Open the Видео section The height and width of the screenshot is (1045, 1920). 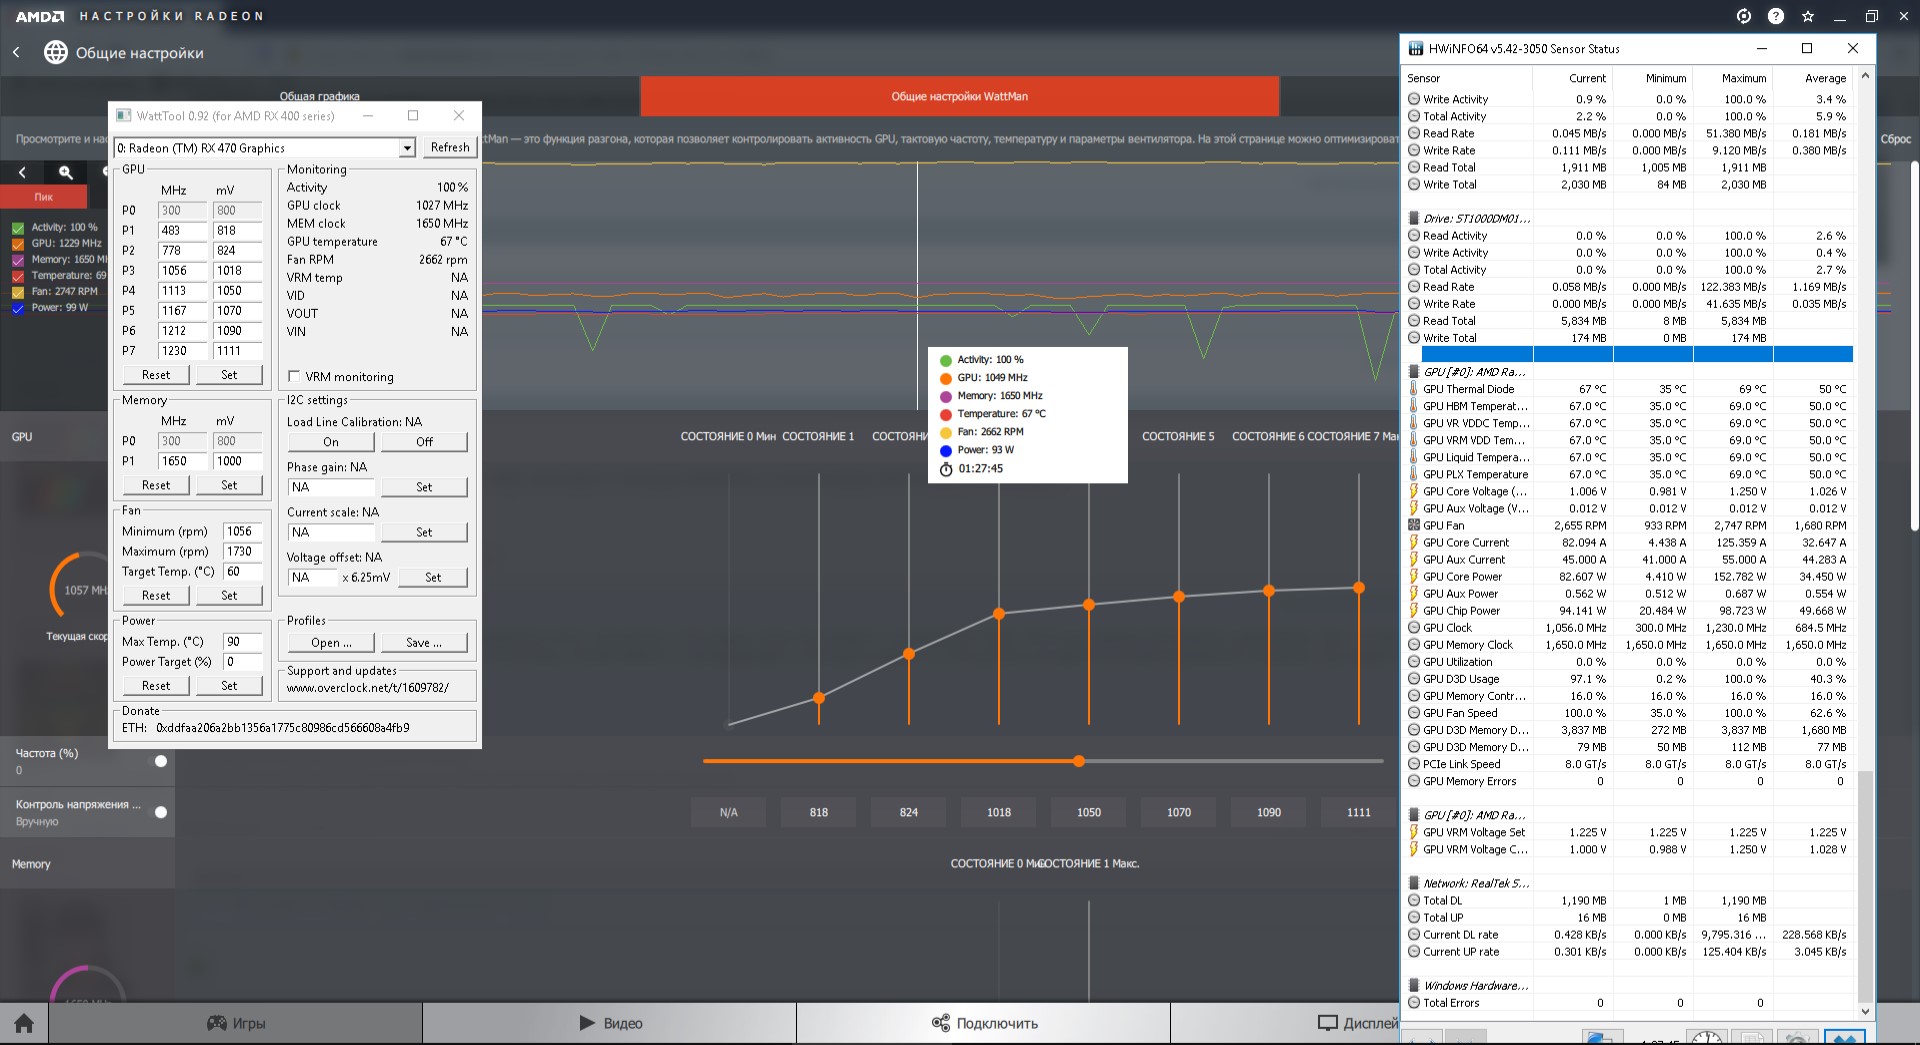point(610,1023)
